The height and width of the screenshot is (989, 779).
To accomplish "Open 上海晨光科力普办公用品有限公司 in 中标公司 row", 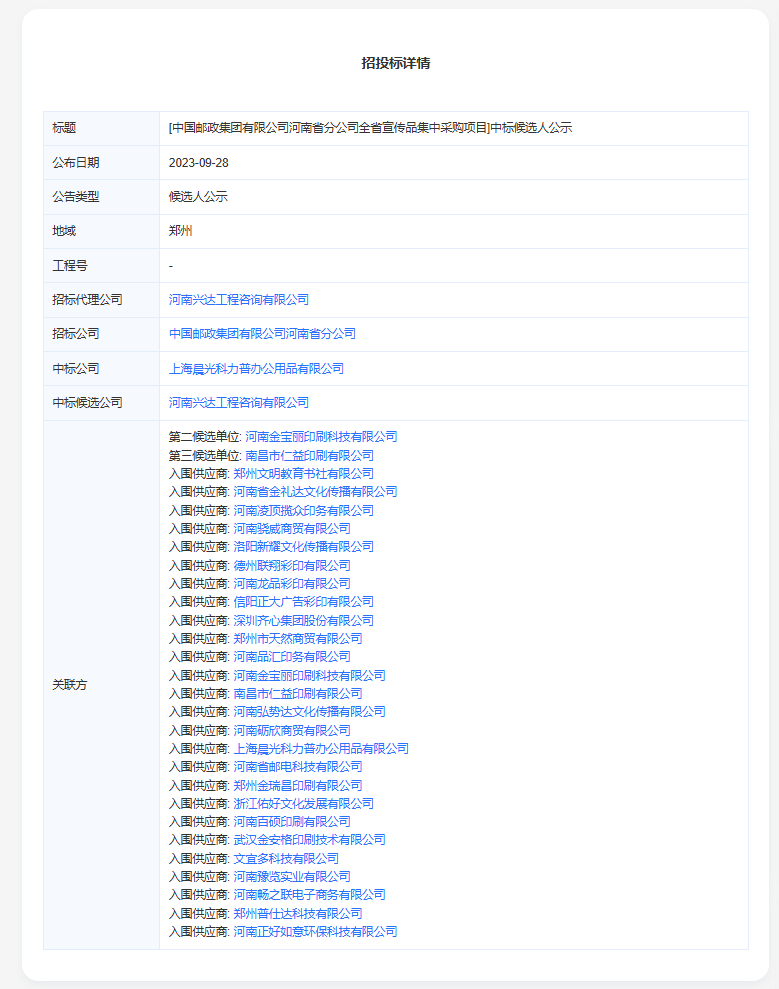I will tap(256, 368).
